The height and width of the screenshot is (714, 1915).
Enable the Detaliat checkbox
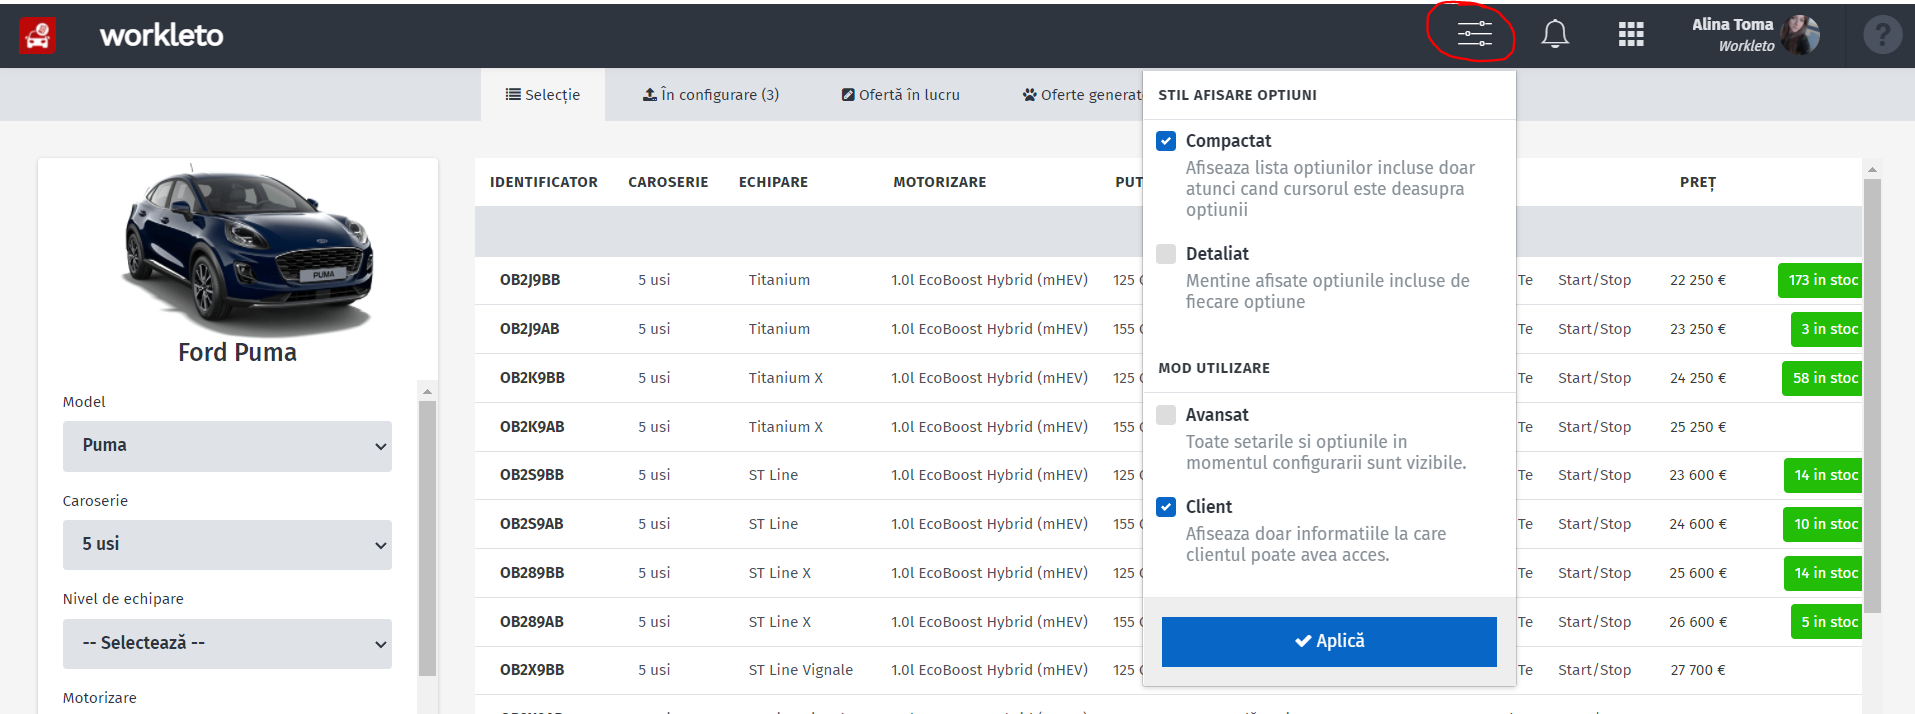pyautogui.click(x=1166, y=254)
